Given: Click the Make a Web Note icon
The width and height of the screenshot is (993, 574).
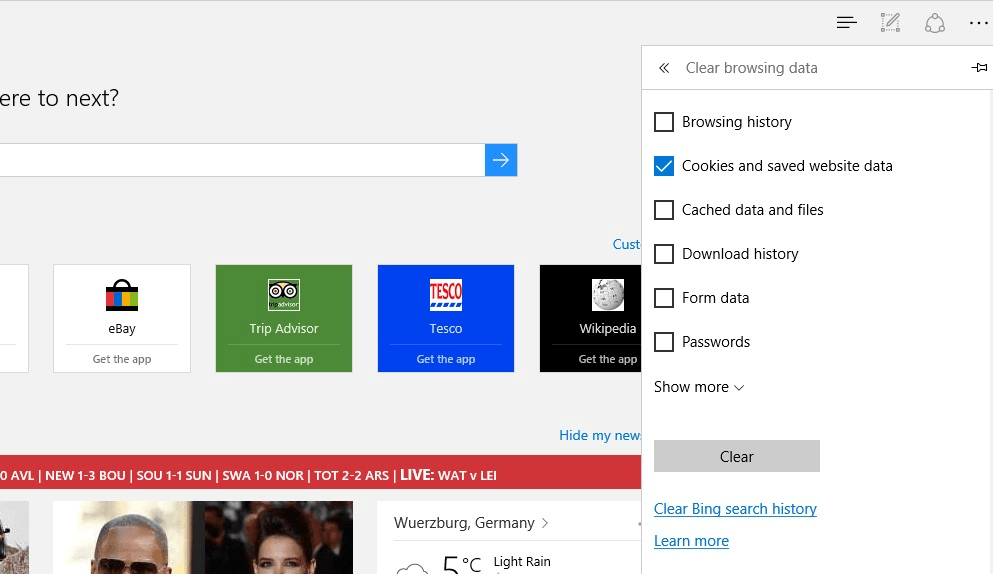Looking at the screenshot, I should [890, 23].
